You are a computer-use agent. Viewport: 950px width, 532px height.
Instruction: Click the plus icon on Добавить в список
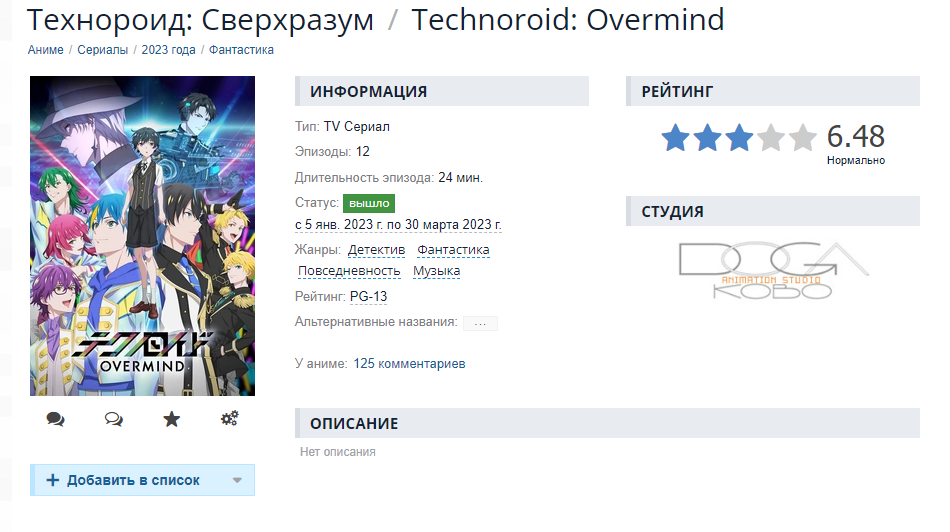click(53, 480)
